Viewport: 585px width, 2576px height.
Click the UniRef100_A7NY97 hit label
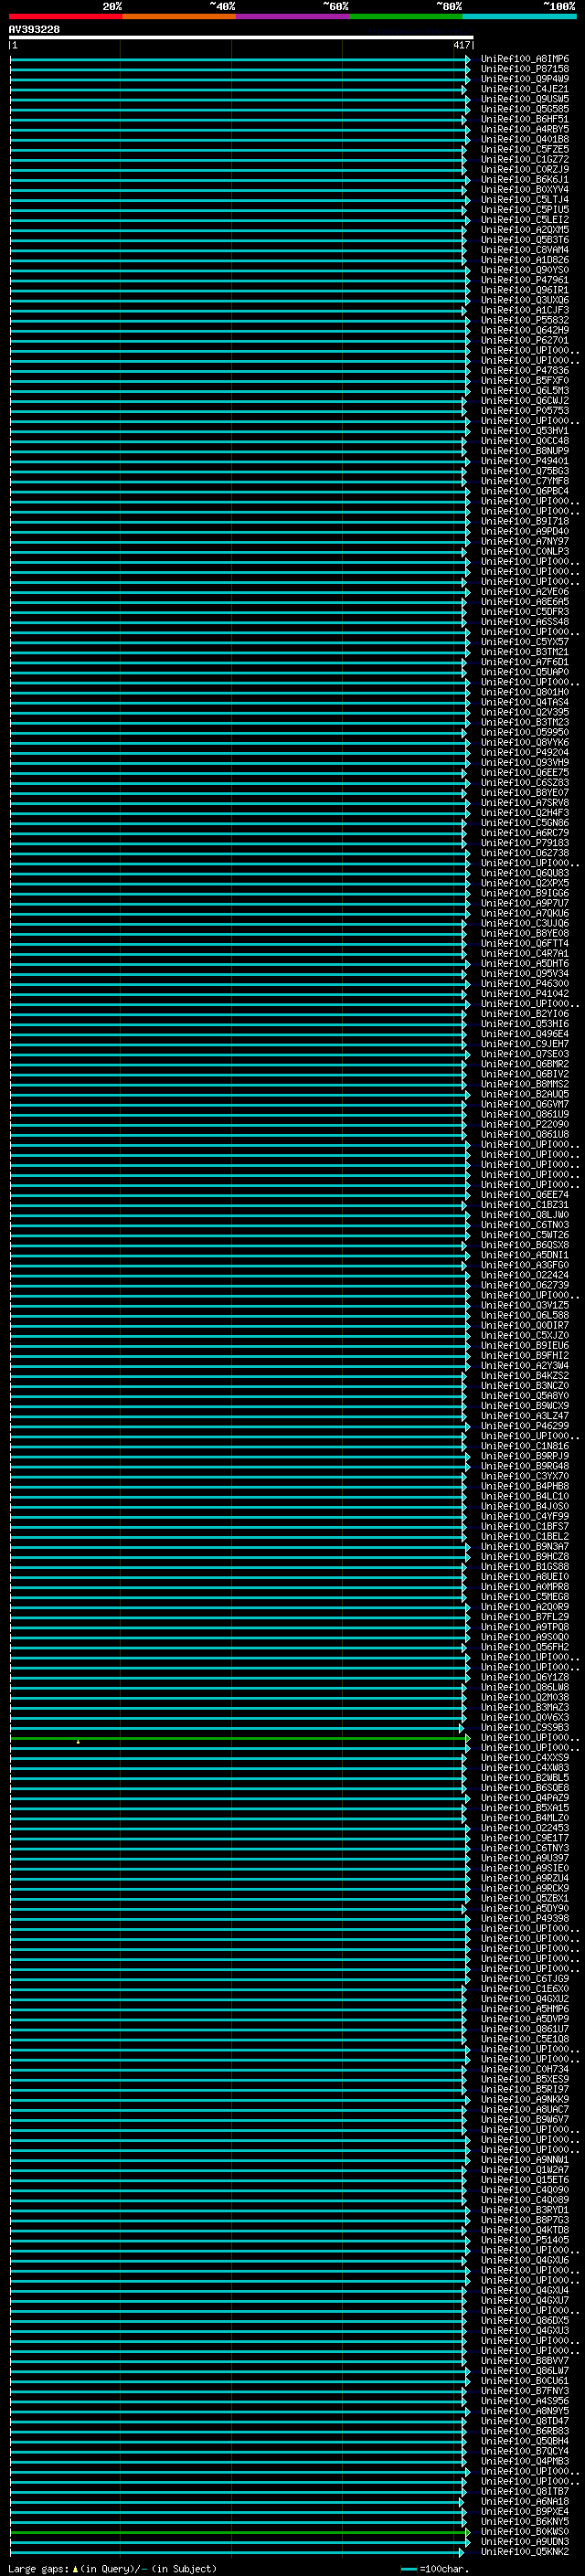525,541
